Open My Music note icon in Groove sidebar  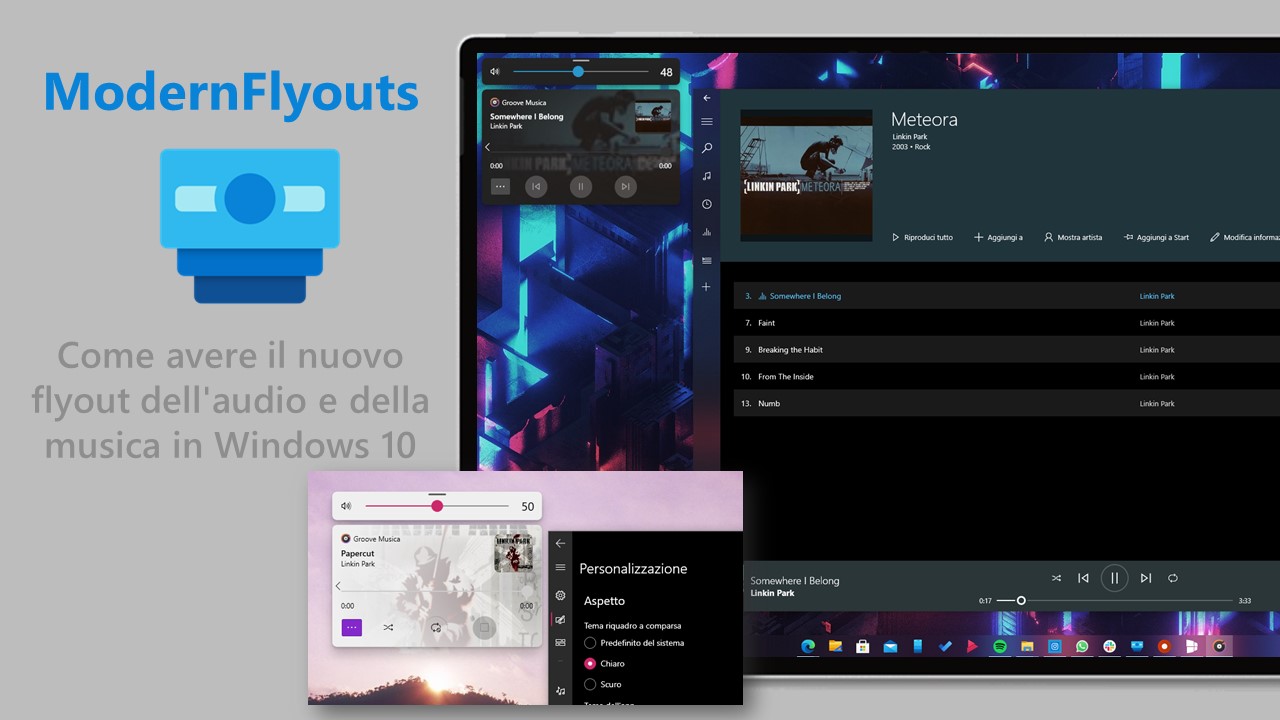click(707, 176)
